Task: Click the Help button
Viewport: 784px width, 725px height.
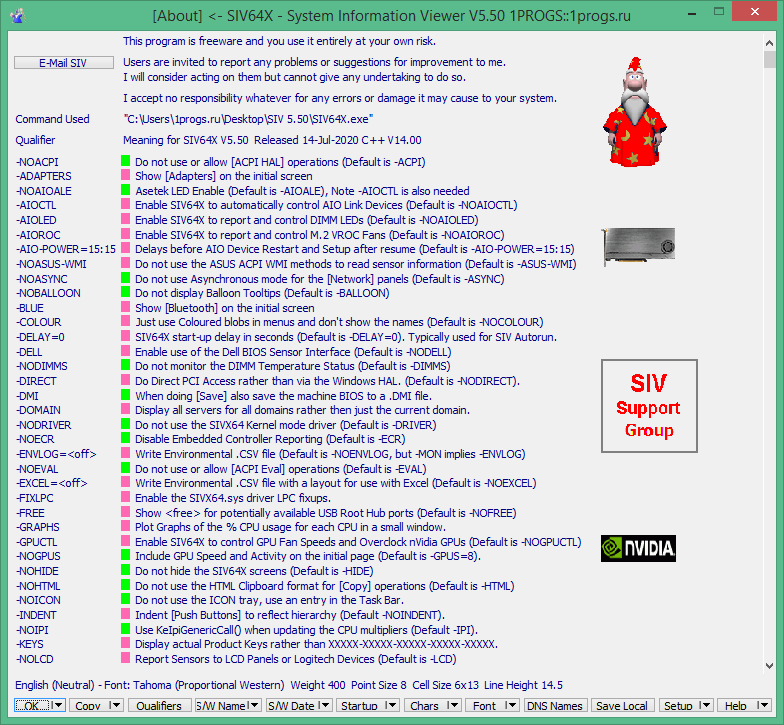Action: pos(736,706)
